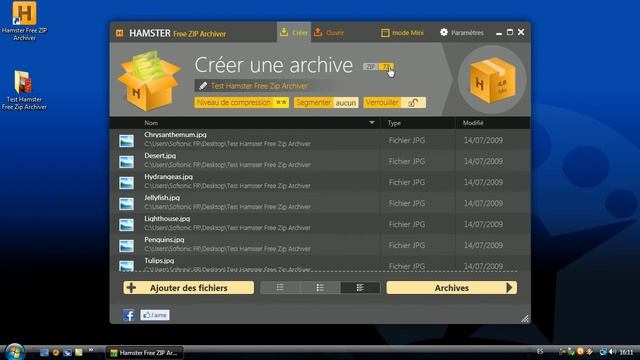Click the open box with files icon
Screen dimensions: 640x360
pyautogui.click(x=149, y=80)
